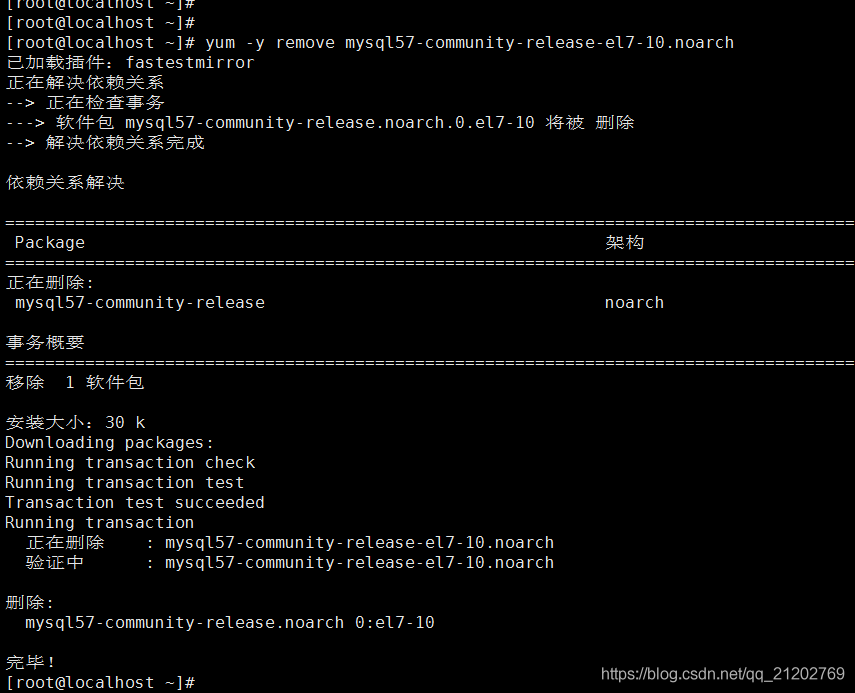Image resolution: width=855 pixels, height=693 pixels.
Task: Click the 'noarch' architecture cell
Action: pyautogui.click(x=635, y=303)
